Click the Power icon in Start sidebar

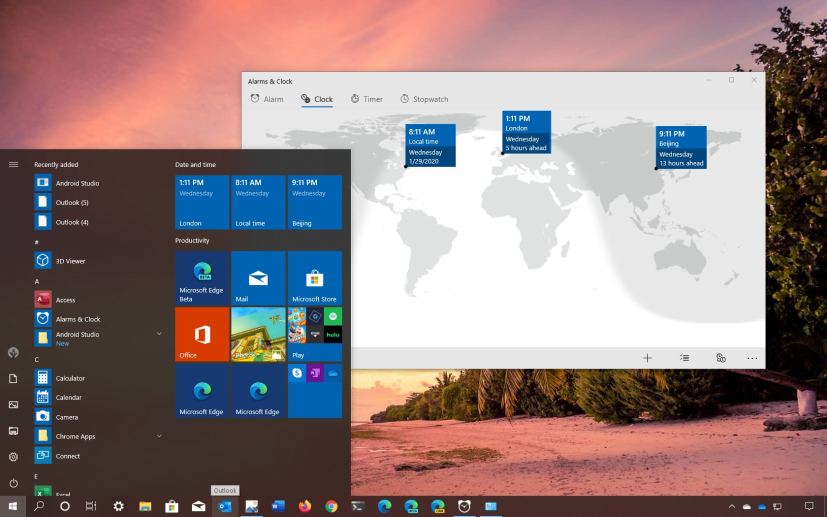click(14, 483)
